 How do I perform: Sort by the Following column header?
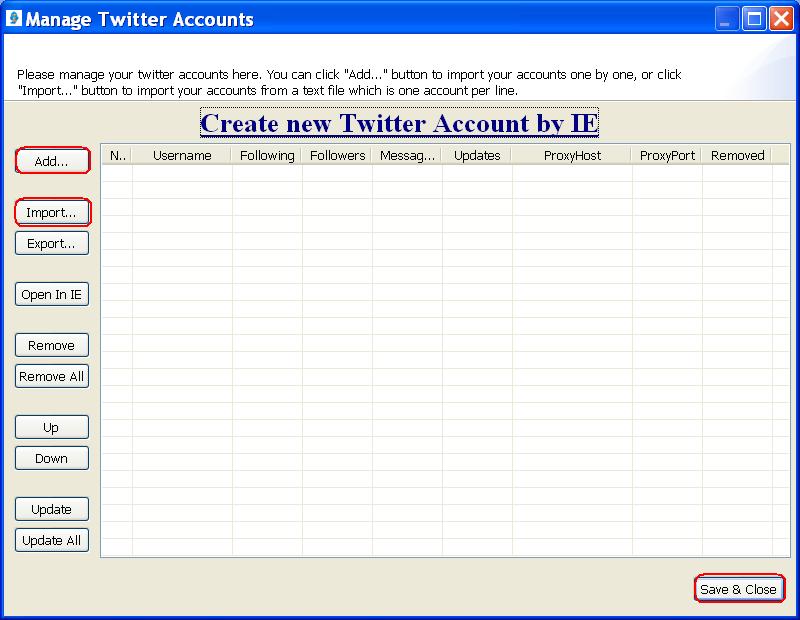pos(267,156)
